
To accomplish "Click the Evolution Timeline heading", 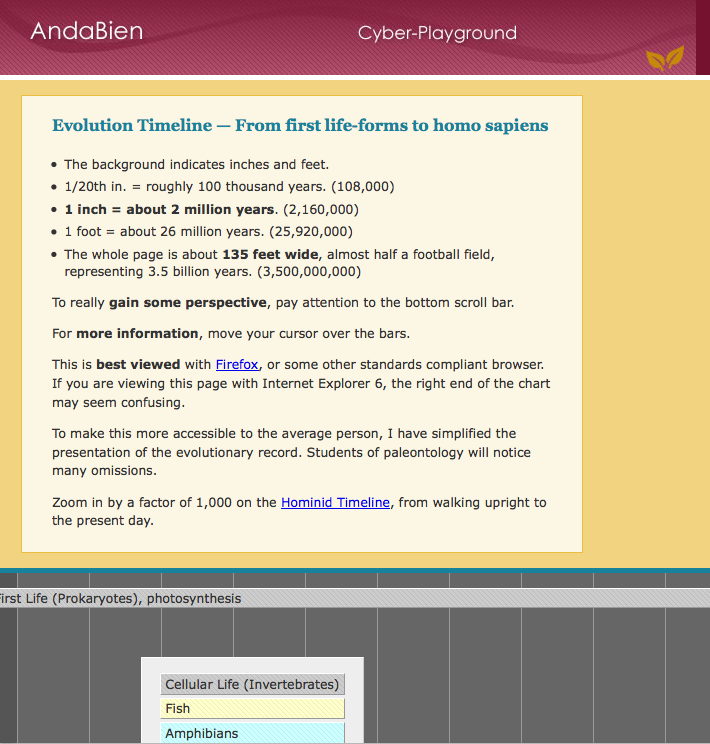I will point(300,126).
